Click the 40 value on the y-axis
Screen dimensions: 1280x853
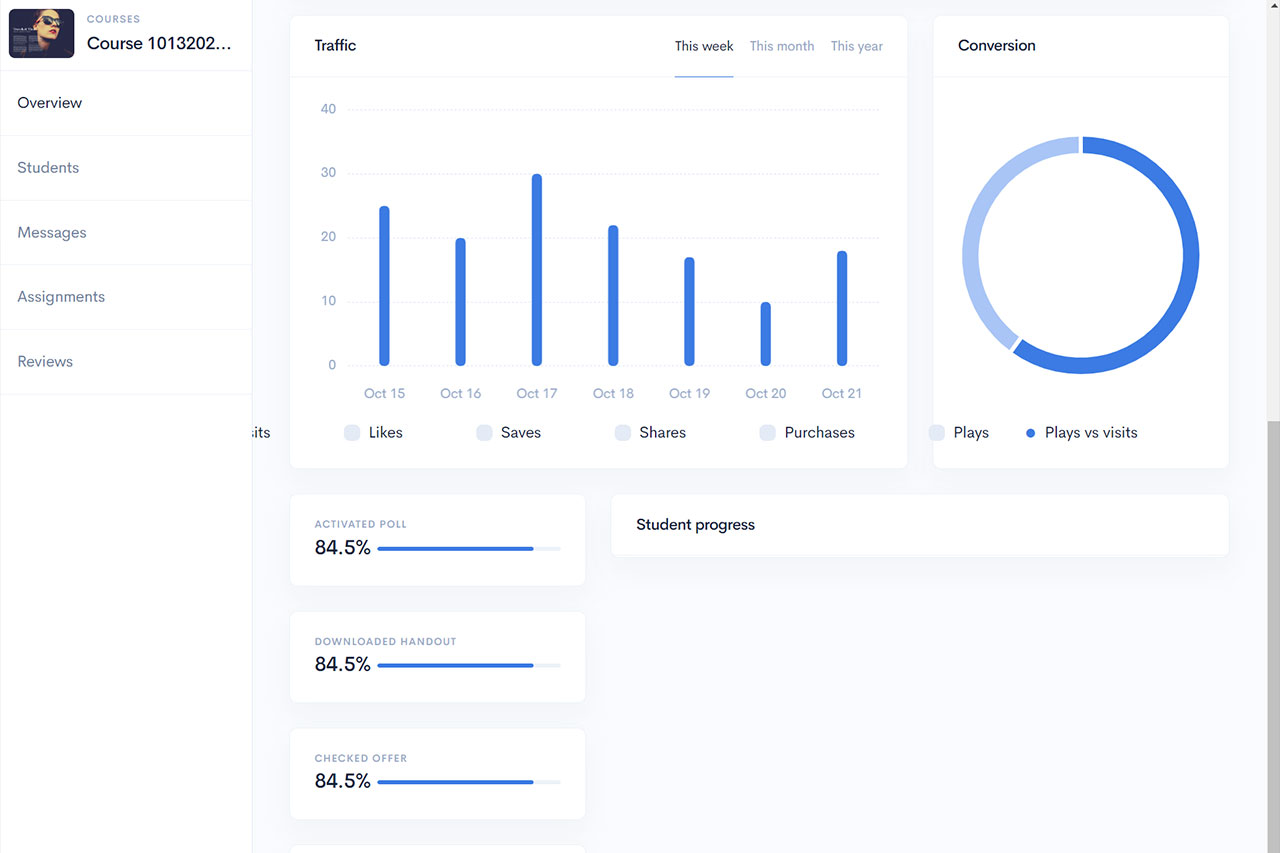[x=328, y=109]
